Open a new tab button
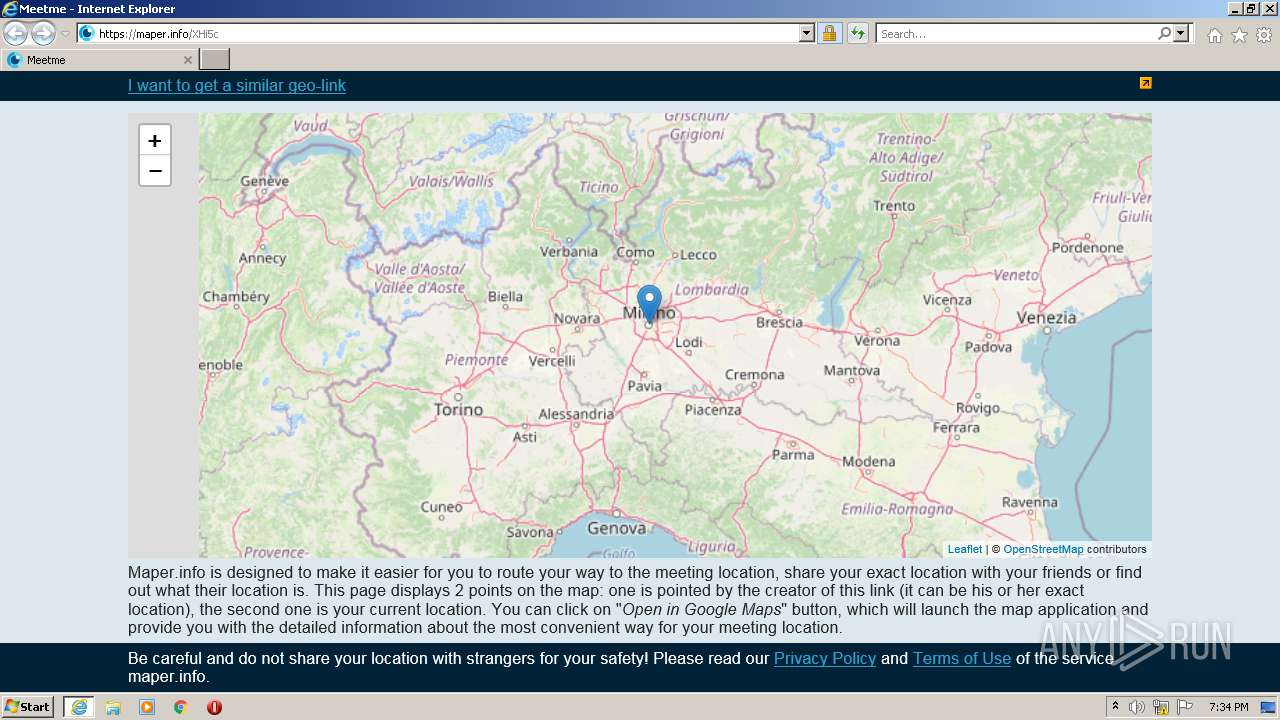 pos(214,60)
